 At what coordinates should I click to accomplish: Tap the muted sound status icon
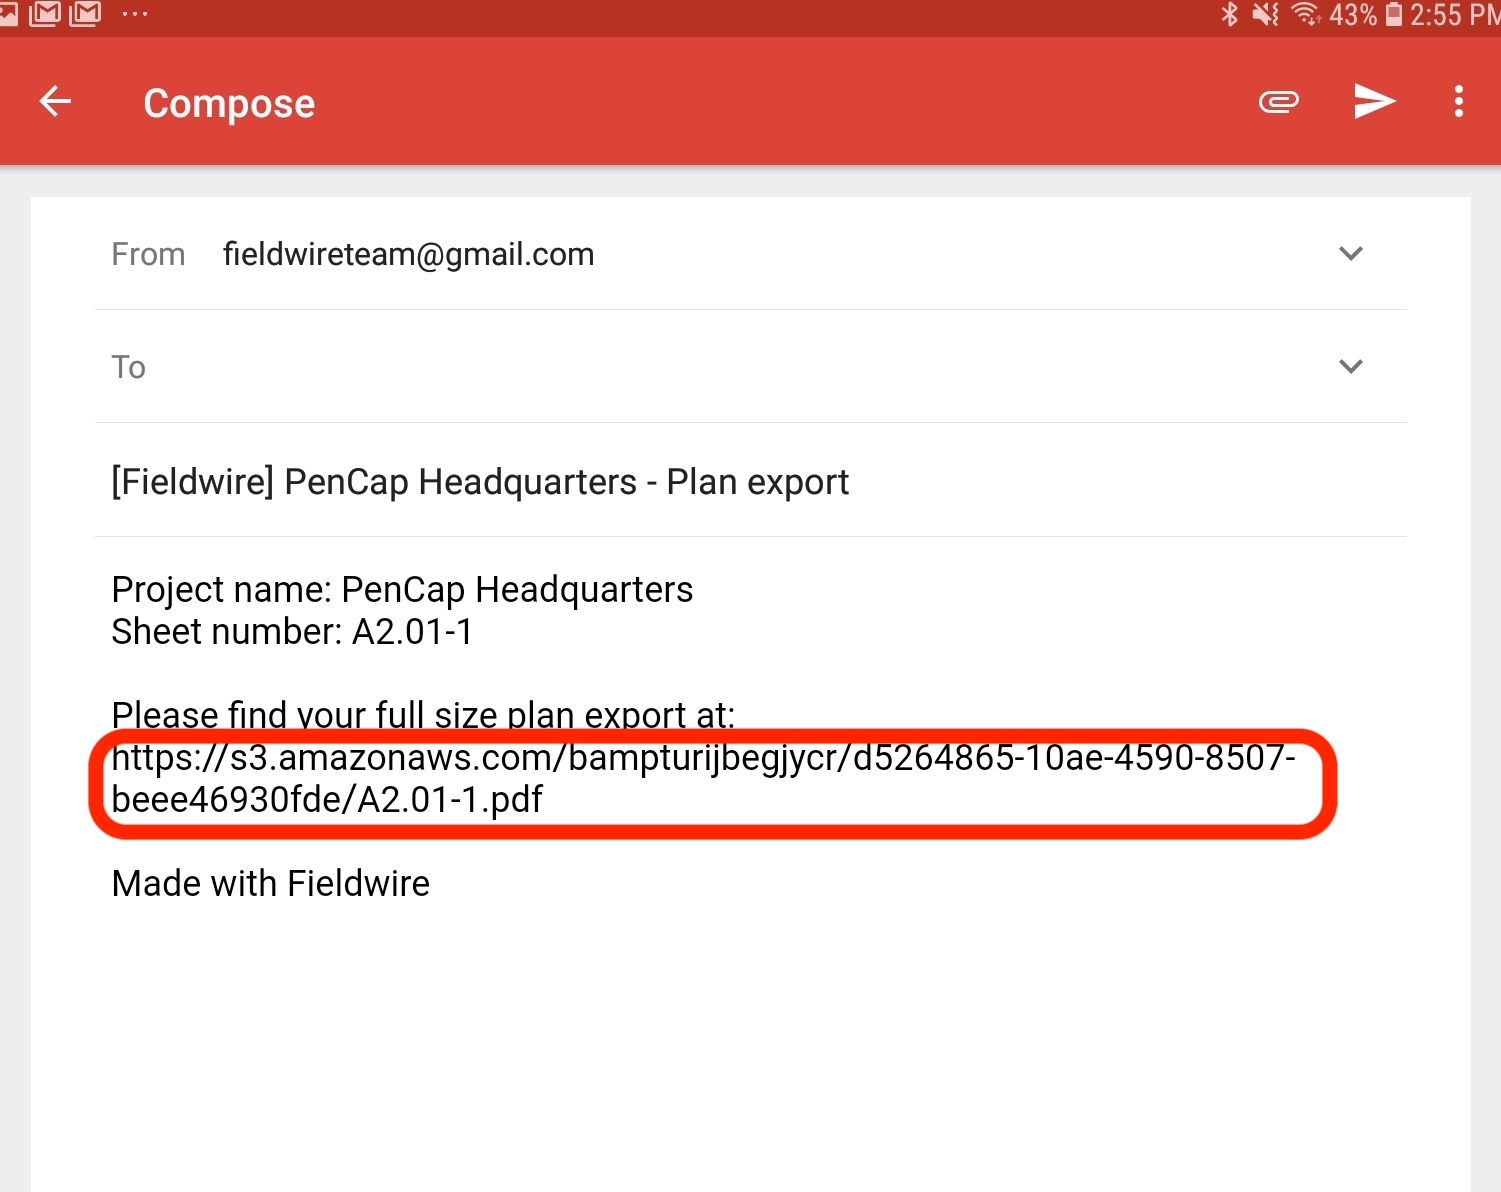pyautogui.click(x=1265, y=15)
